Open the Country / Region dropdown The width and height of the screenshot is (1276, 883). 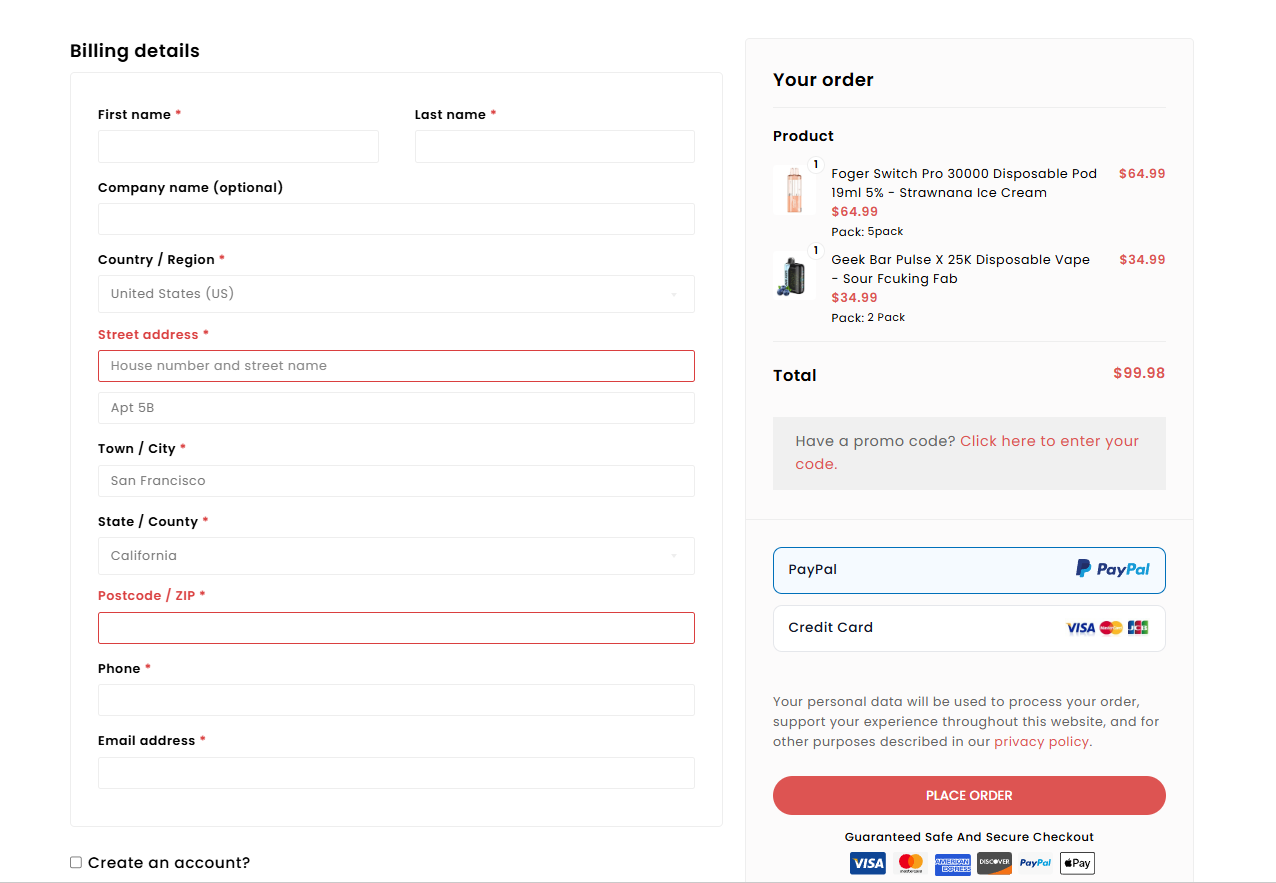click(x=396, y=294)
